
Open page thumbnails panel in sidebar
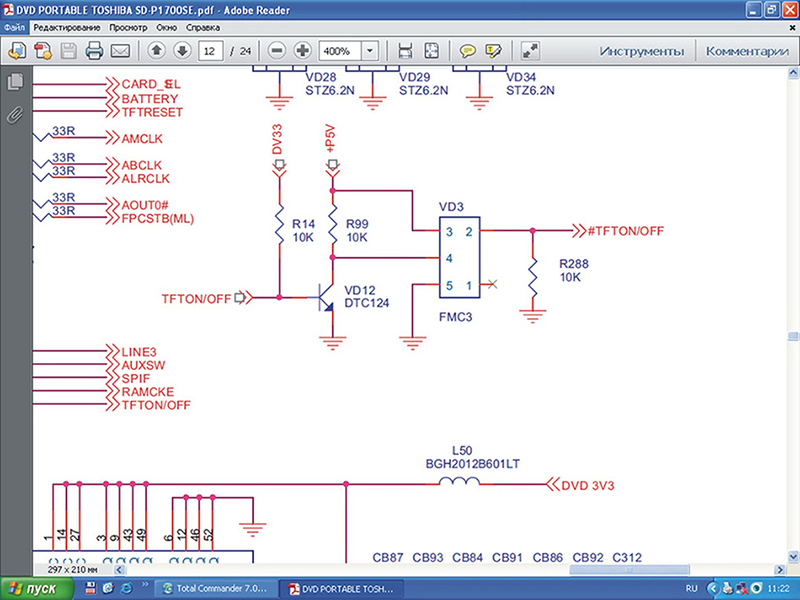click(15, 82)
